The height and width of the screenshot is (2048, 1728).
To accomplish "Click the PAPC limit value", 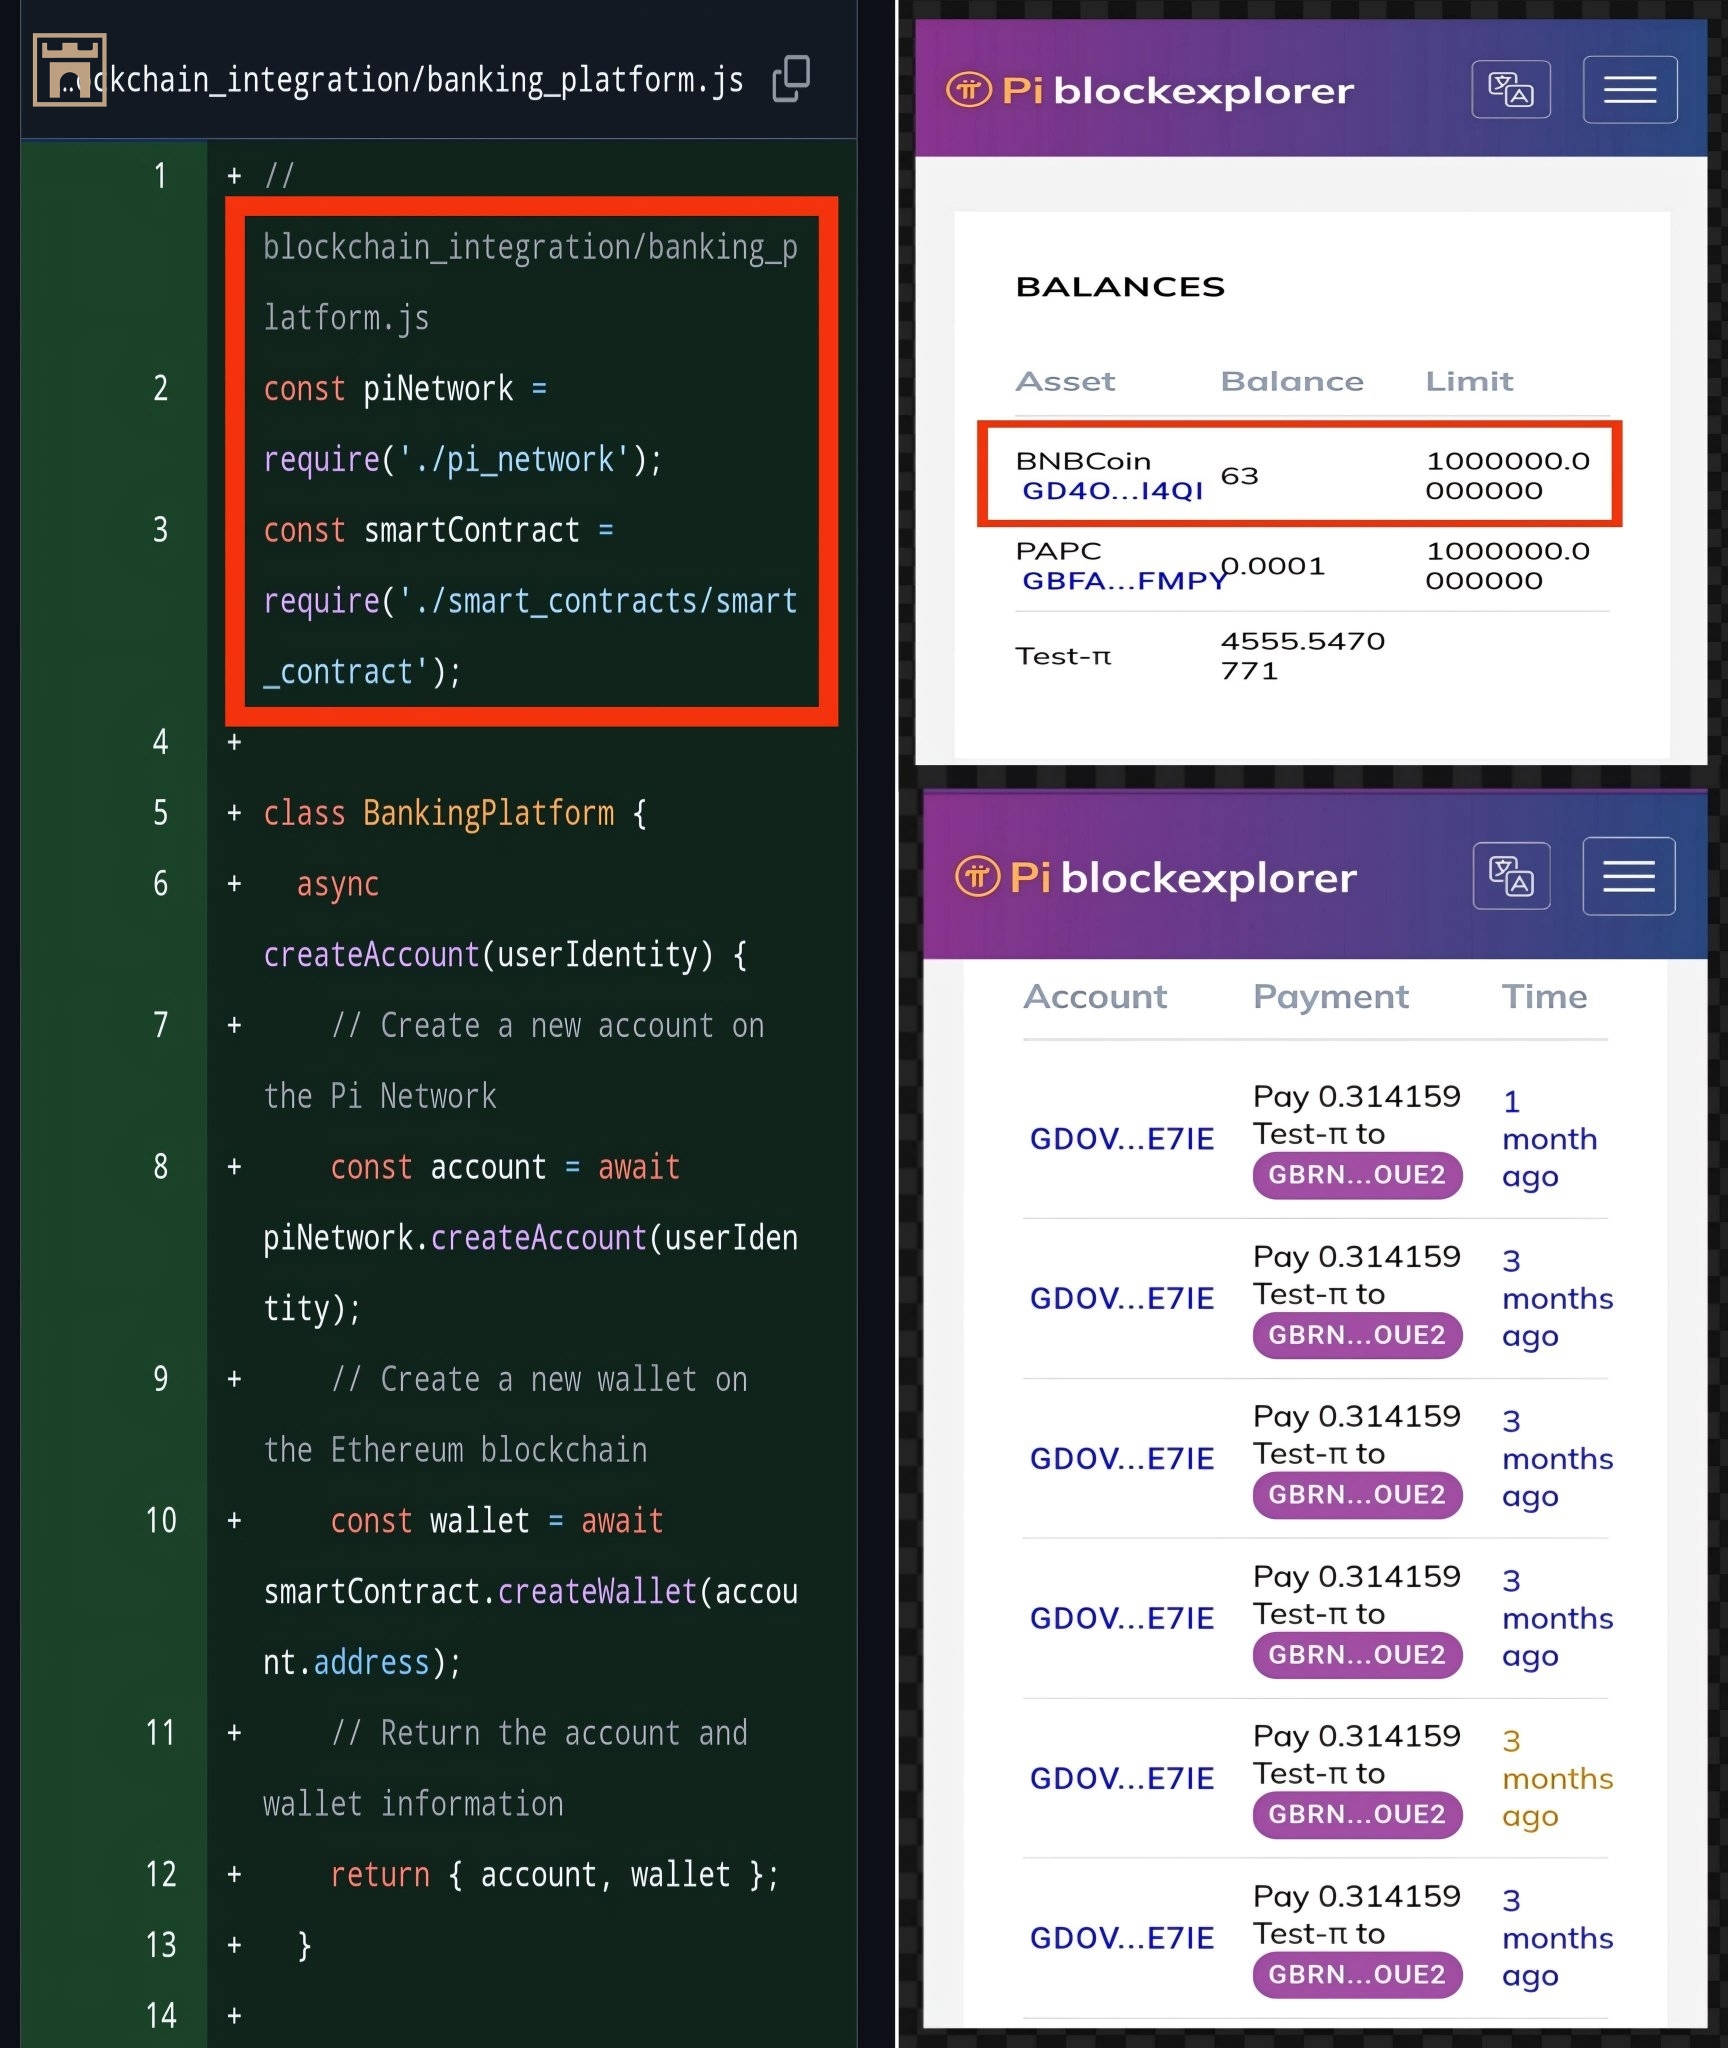I will pos(1507,566).
